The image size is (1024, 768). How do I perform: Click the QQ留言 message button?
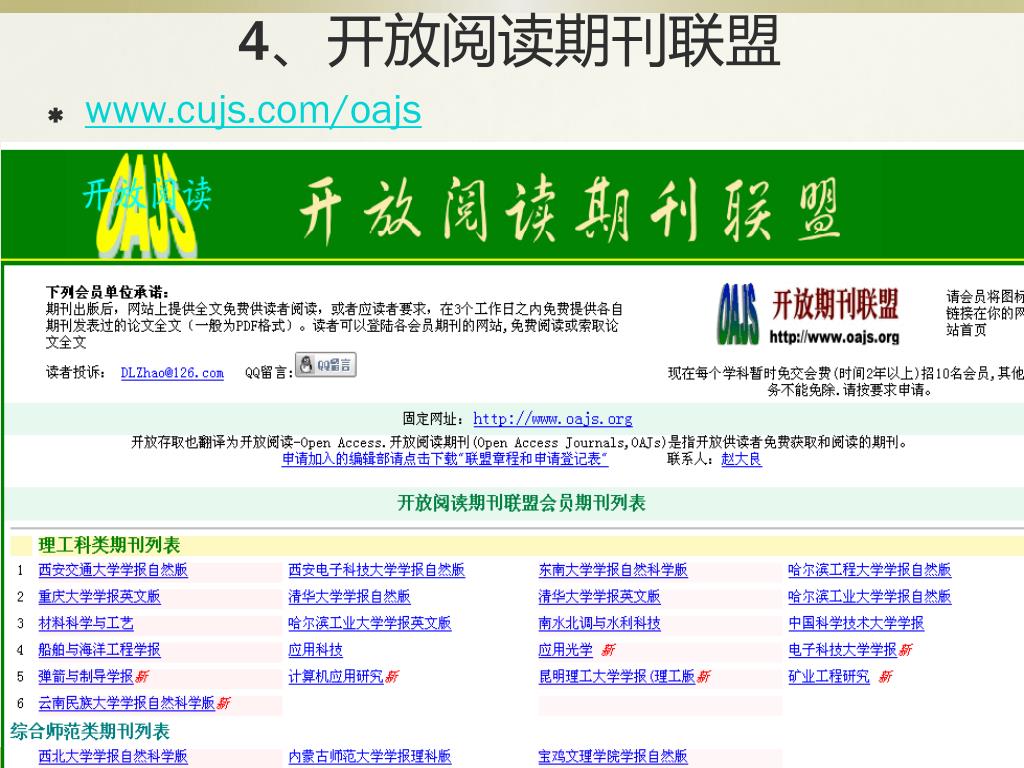[x=325, y=364]
